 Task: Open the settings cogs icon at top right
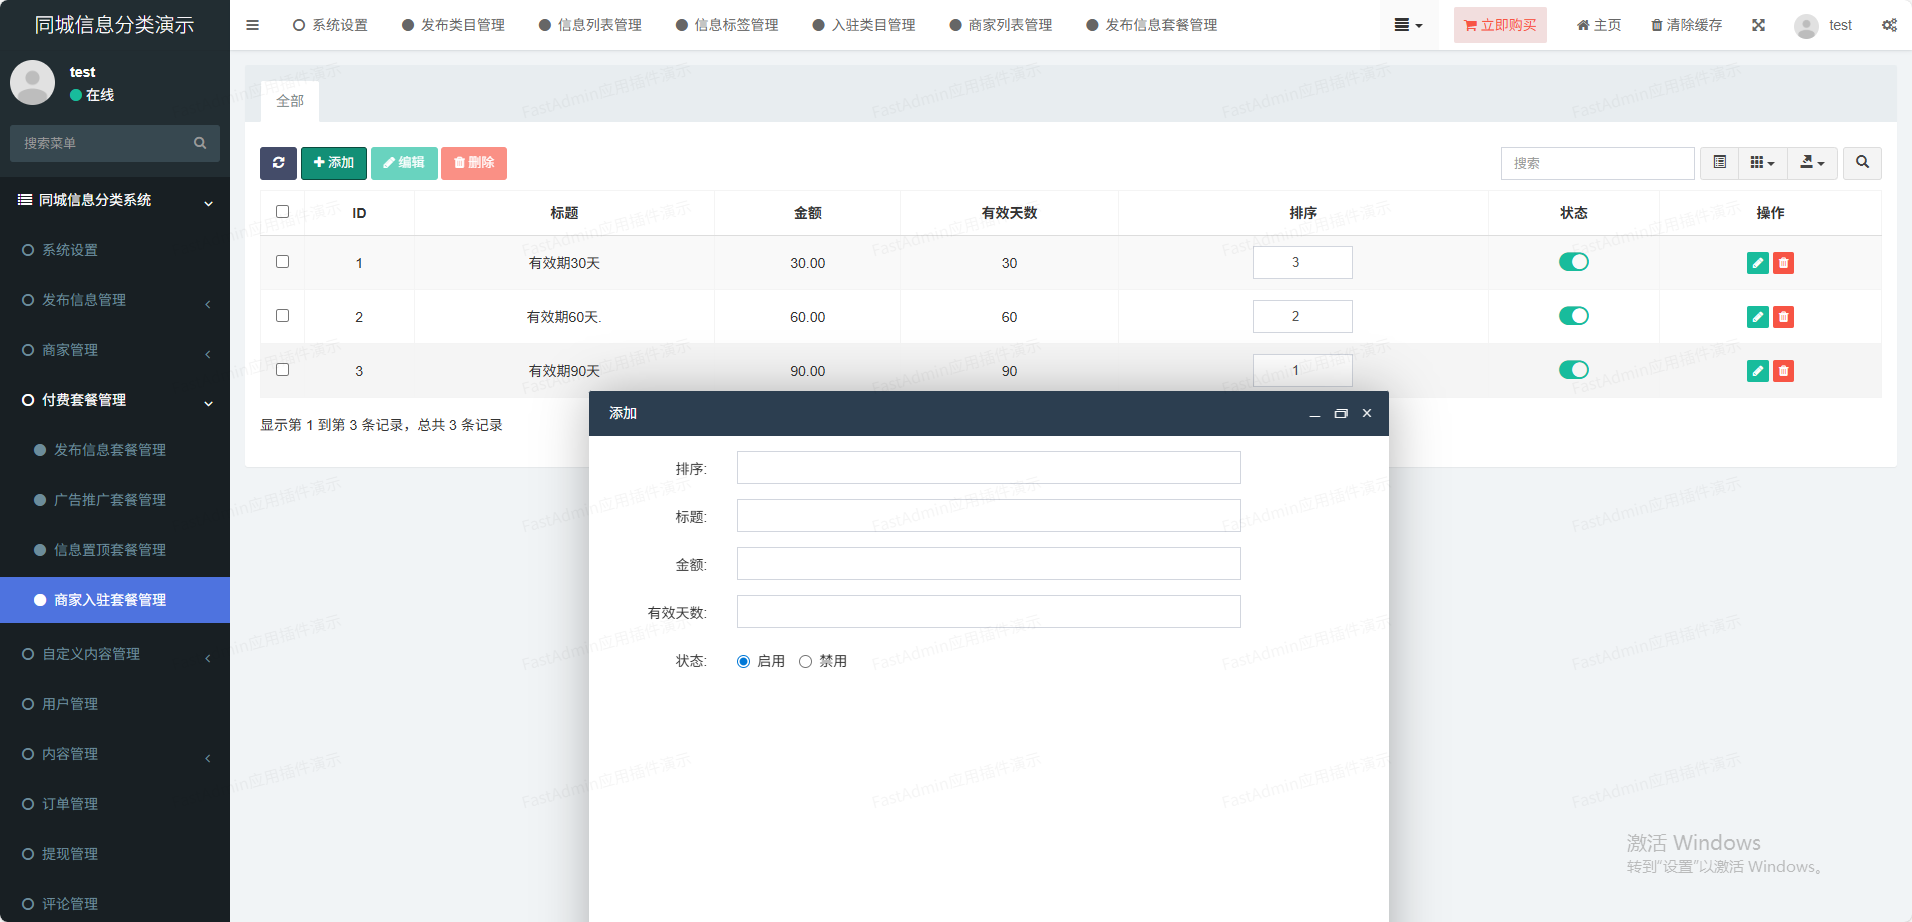[x=1889, y=25]
